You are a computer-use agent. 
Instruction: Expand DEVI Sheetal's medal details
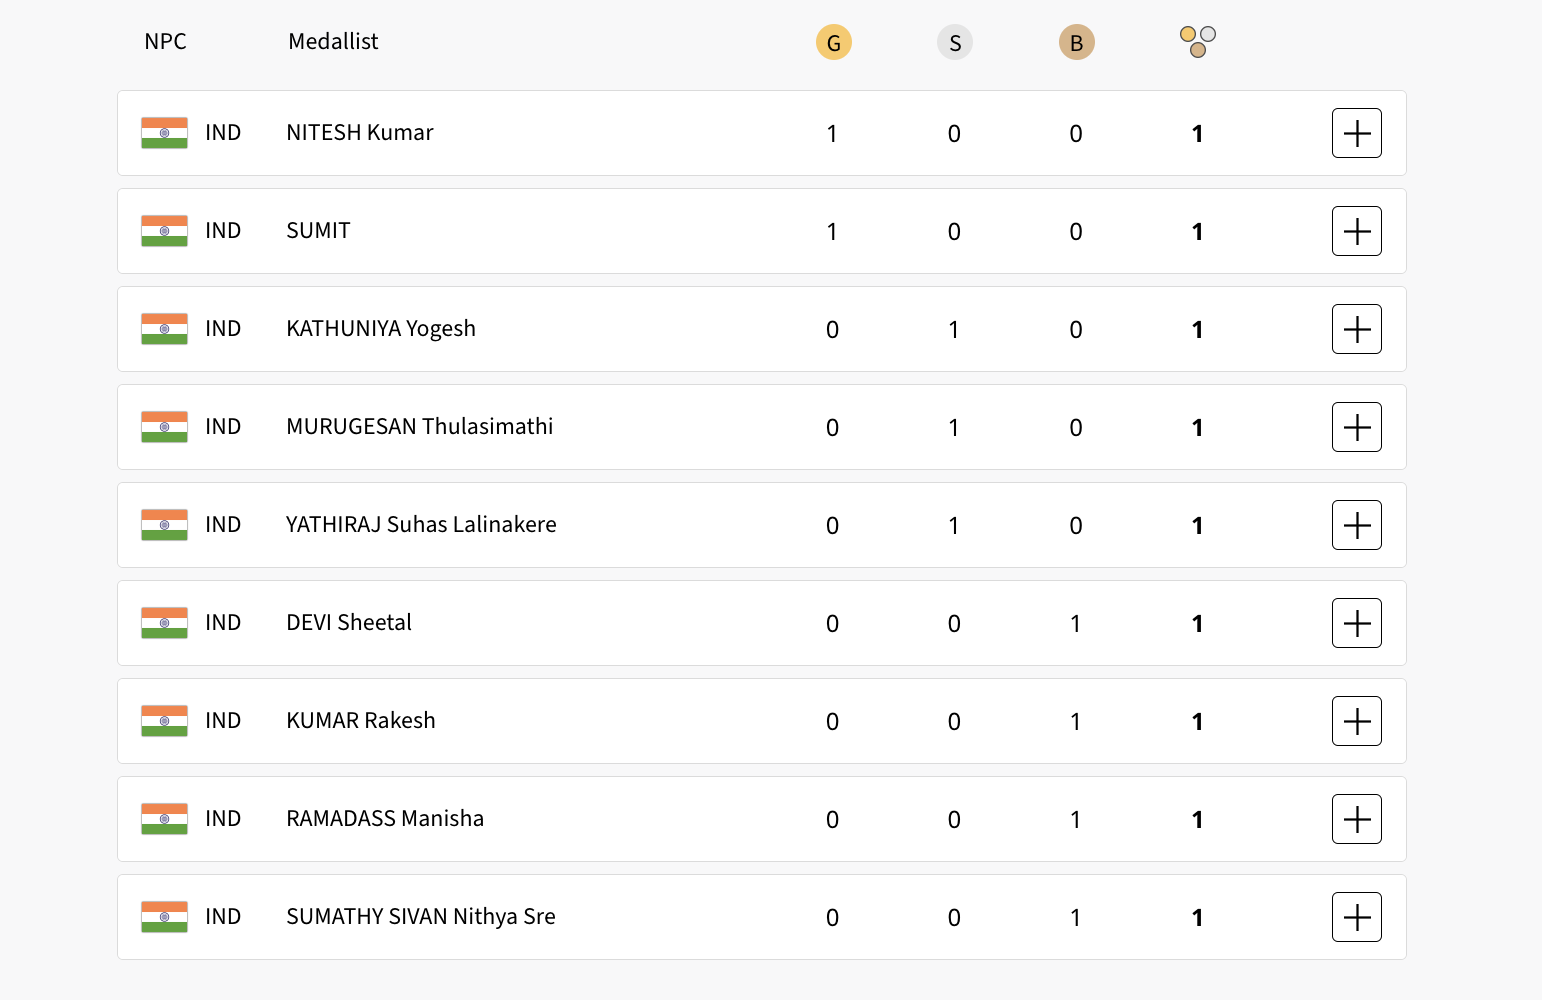tap(1356, 623)
